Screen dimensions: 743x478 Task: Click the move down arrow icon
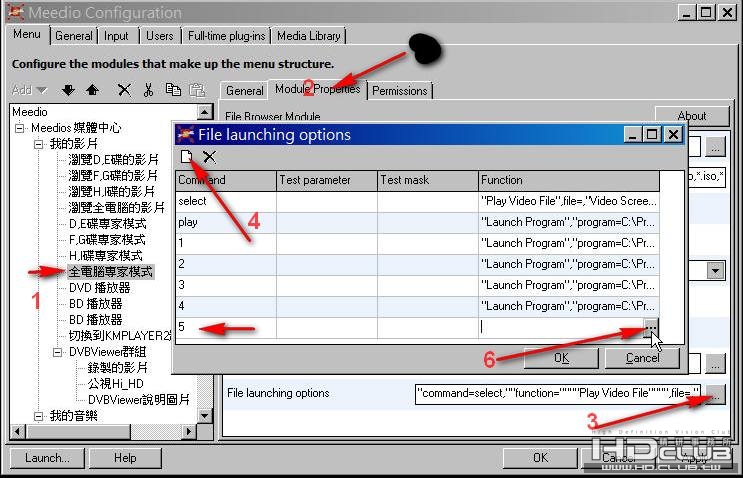point(68,90)
